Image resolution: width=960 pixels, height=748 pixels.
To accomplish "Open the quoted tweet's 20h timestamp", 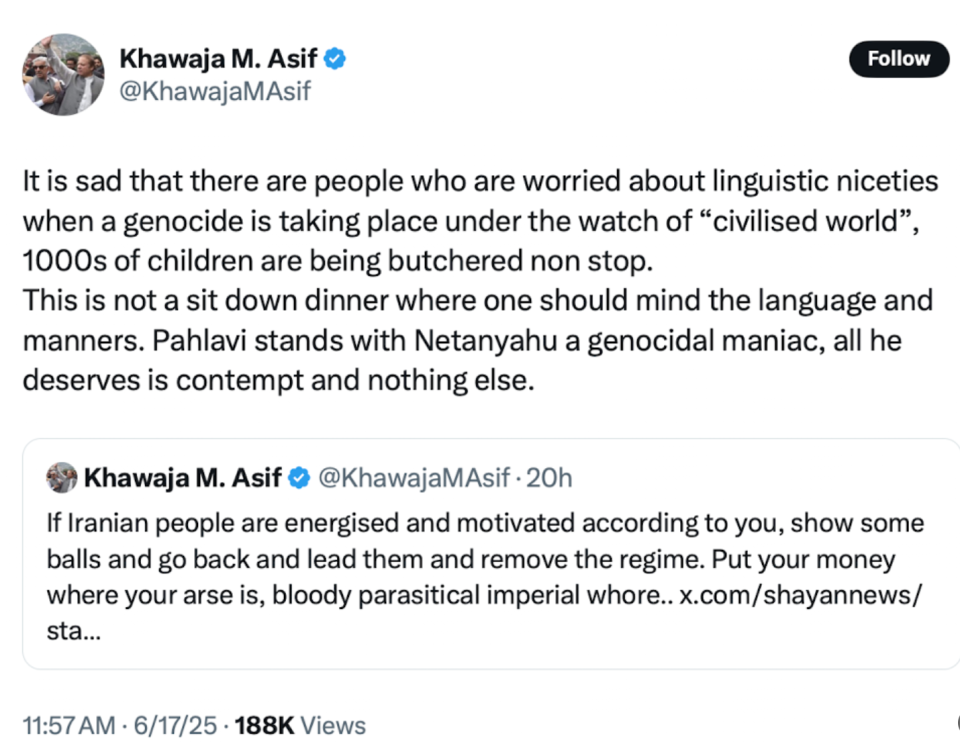I will tap(549, 478).
